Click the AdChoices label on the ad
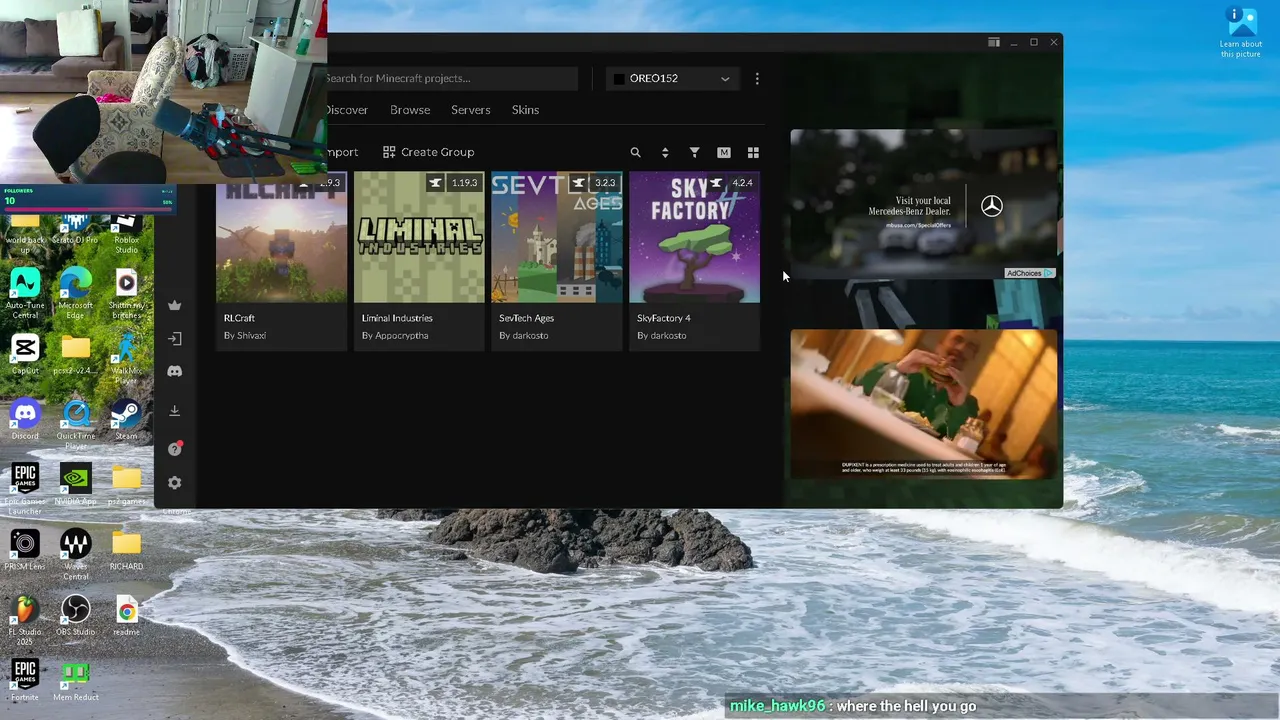Screen dimensions: 1280x720 pos(1030,273)
